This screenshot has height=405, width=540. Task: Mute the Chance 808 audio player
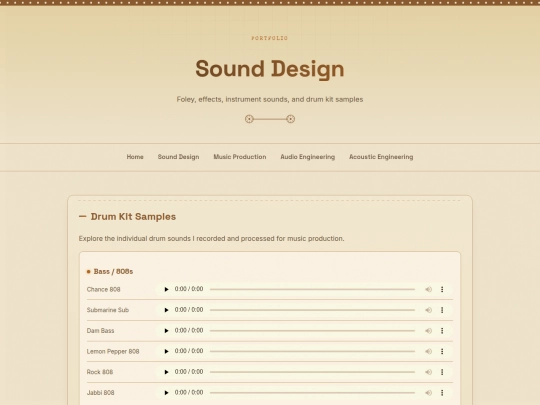(428, 289)
